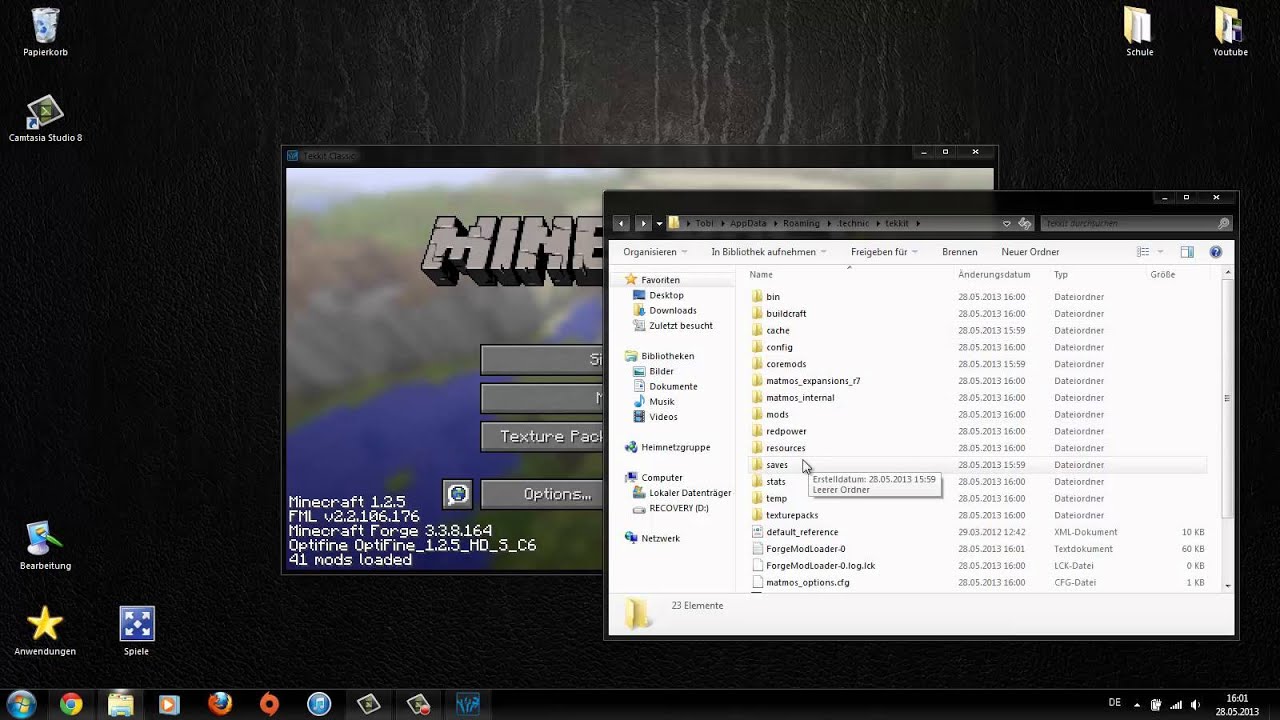The height and width of the screenshot is (720, 1280).
Task: Open iTunes from the taskbar
Action: [319, 705]
